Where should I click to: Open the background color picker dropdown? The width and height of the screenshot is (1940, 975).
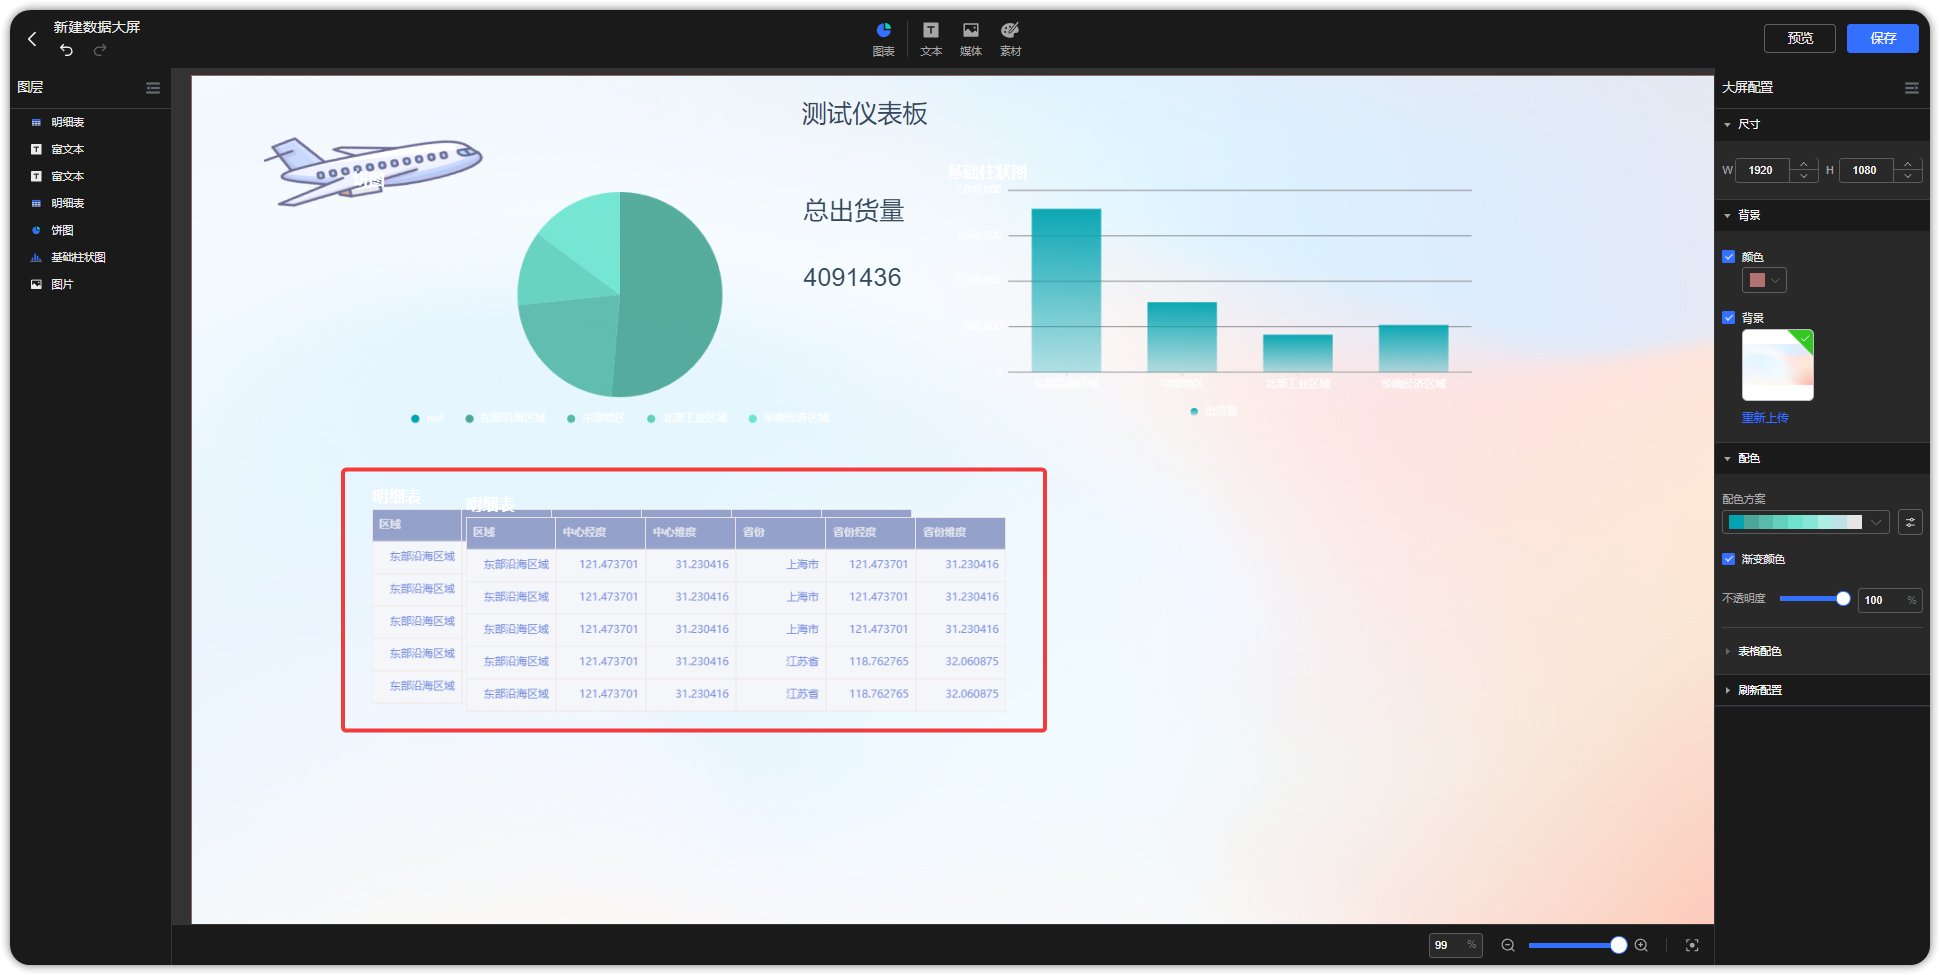click(x=1764, y=280)
